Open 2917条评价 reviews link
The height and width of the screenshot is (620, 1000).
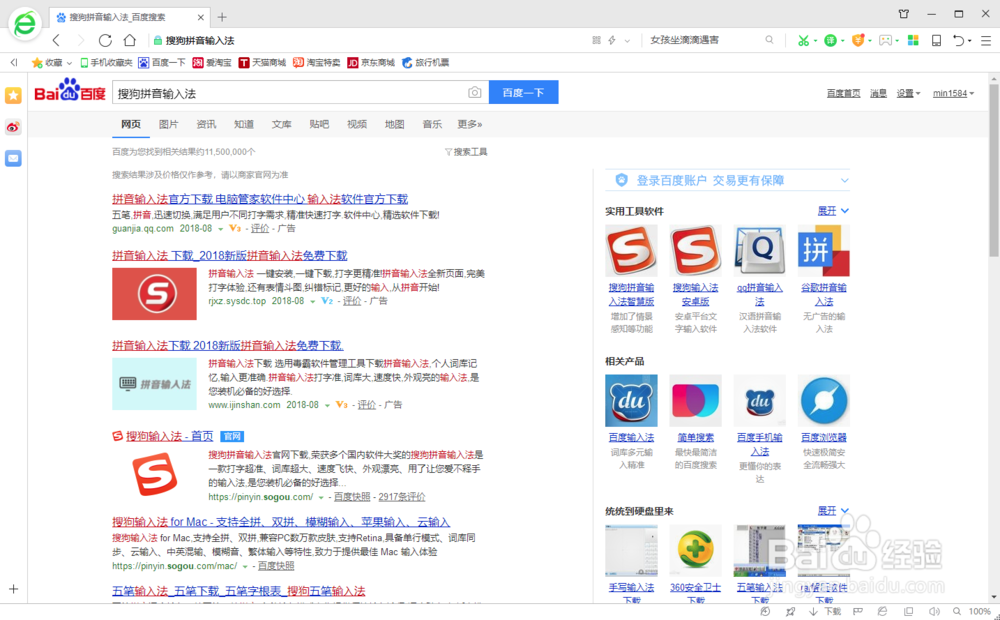[401, 496]
